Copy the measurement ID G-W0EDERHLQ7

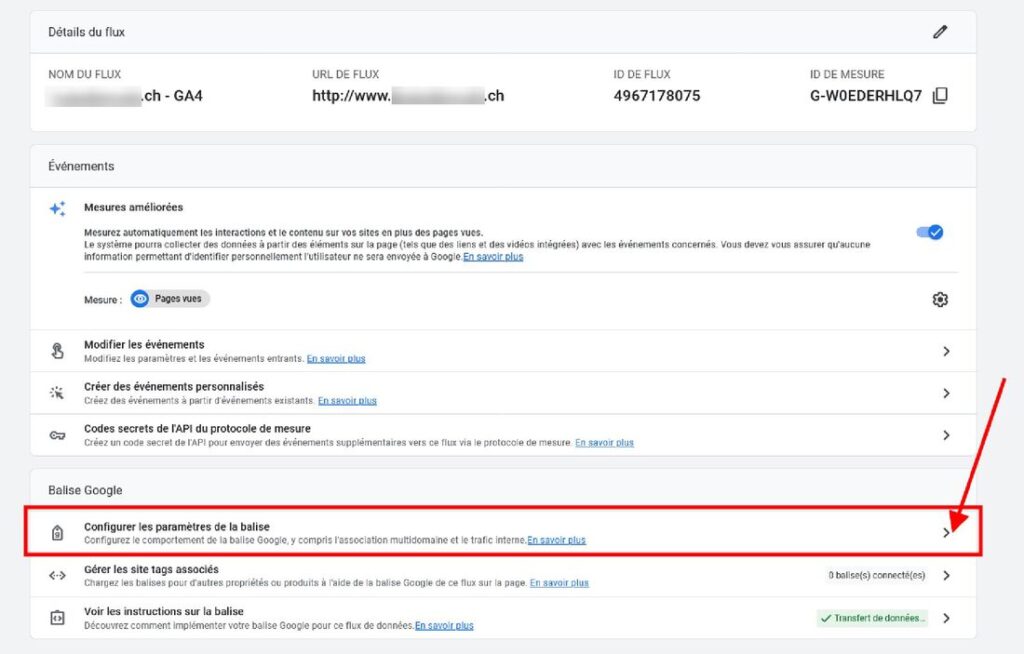[939, 96]
